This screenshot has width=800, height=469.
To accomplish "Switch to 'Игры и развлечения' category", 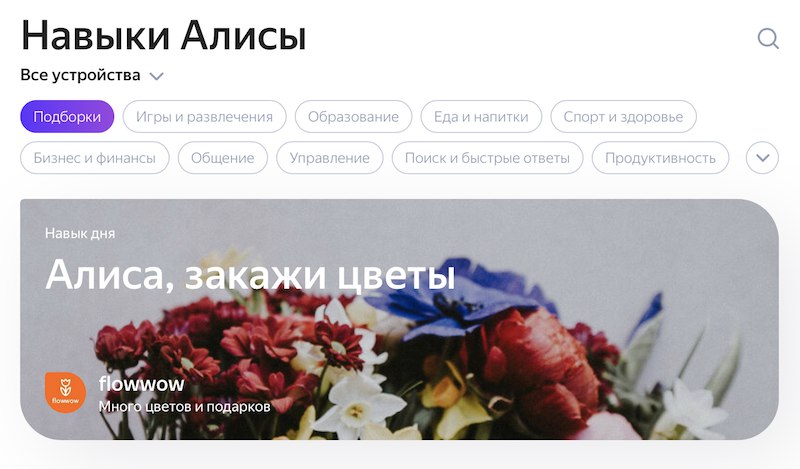I will pos(204,116).
